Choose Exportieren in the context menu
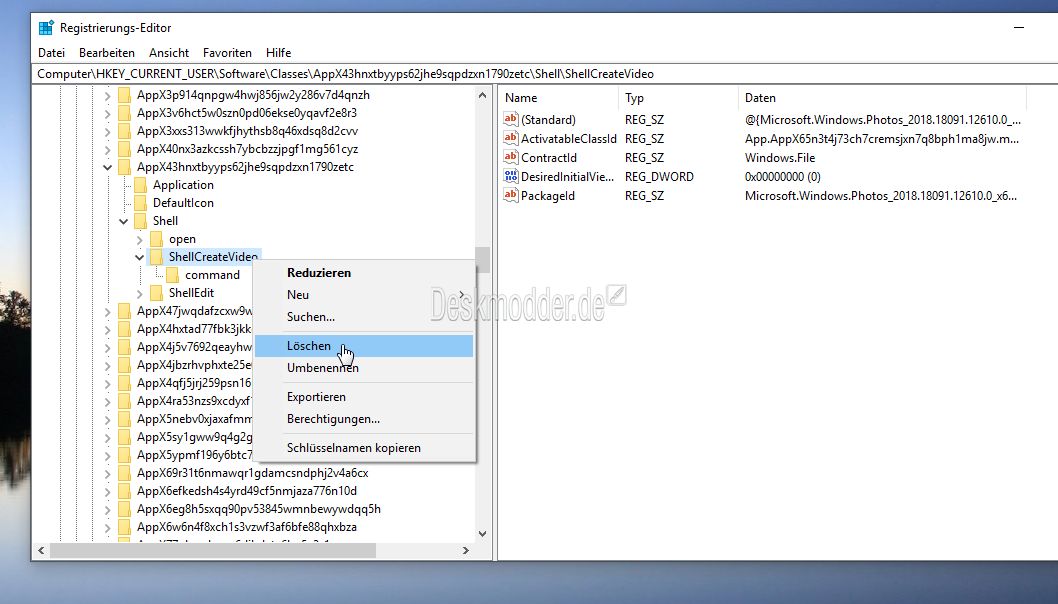 point(364,397)
